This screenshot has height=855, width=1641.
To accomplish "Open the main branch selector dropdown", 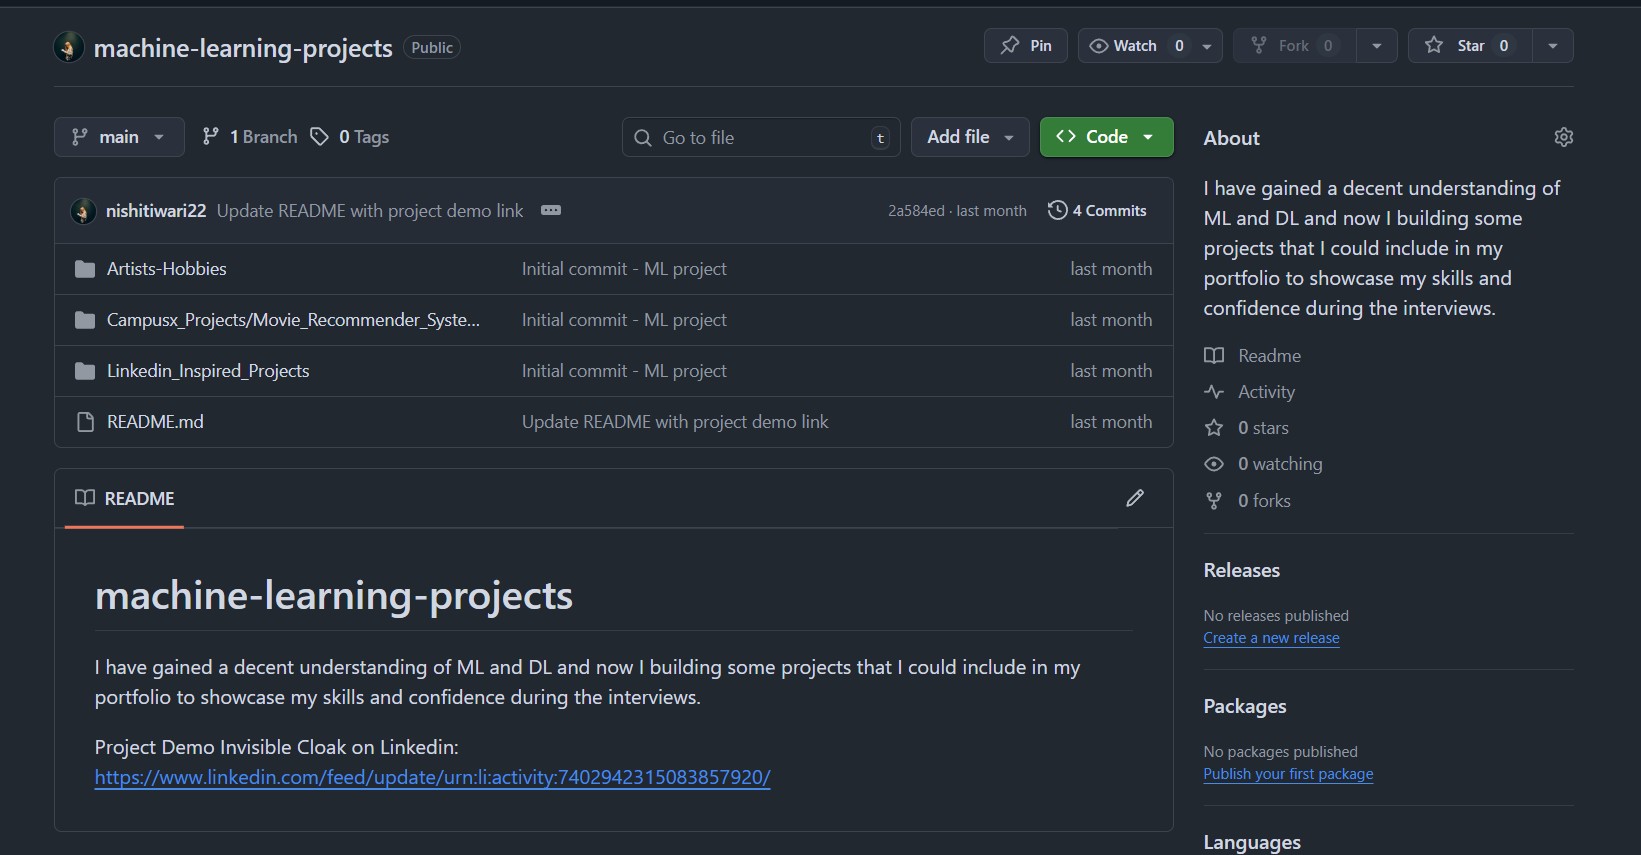I will coord(119,137).
